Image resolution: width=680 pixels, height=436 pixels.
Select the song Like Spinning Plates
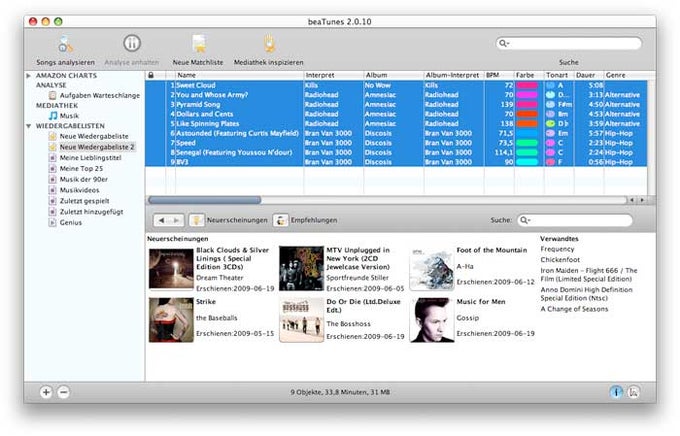[396, 124]
